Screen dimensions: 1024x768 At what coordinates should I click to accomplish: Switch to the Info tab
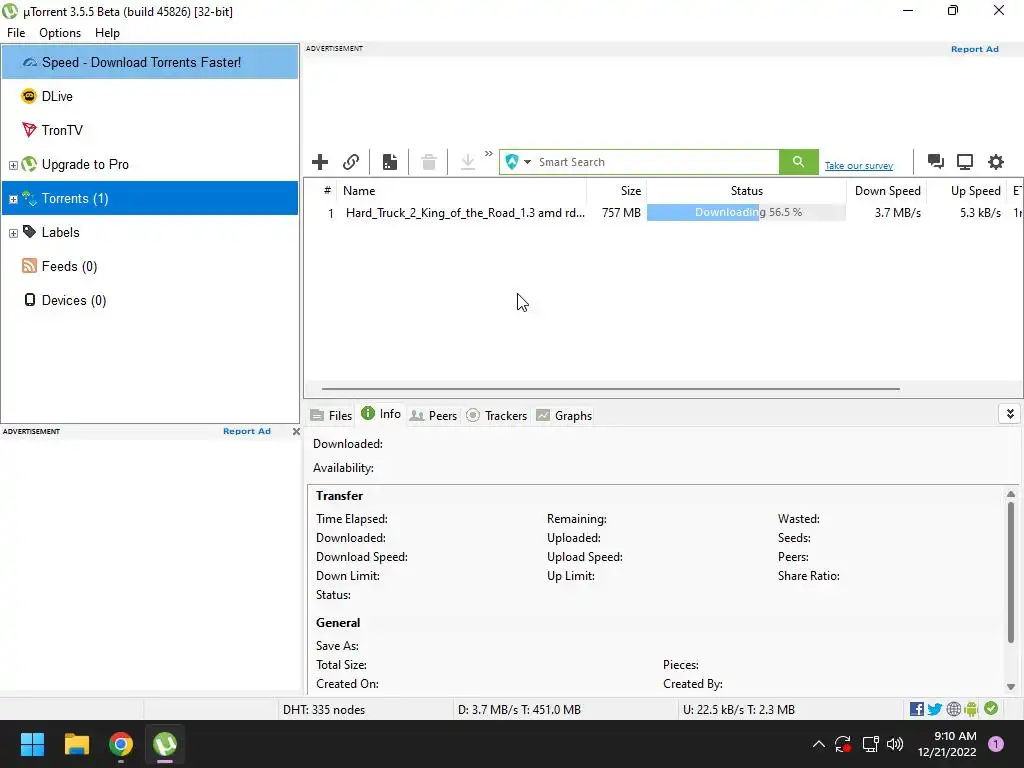click(x=381, y=414)
